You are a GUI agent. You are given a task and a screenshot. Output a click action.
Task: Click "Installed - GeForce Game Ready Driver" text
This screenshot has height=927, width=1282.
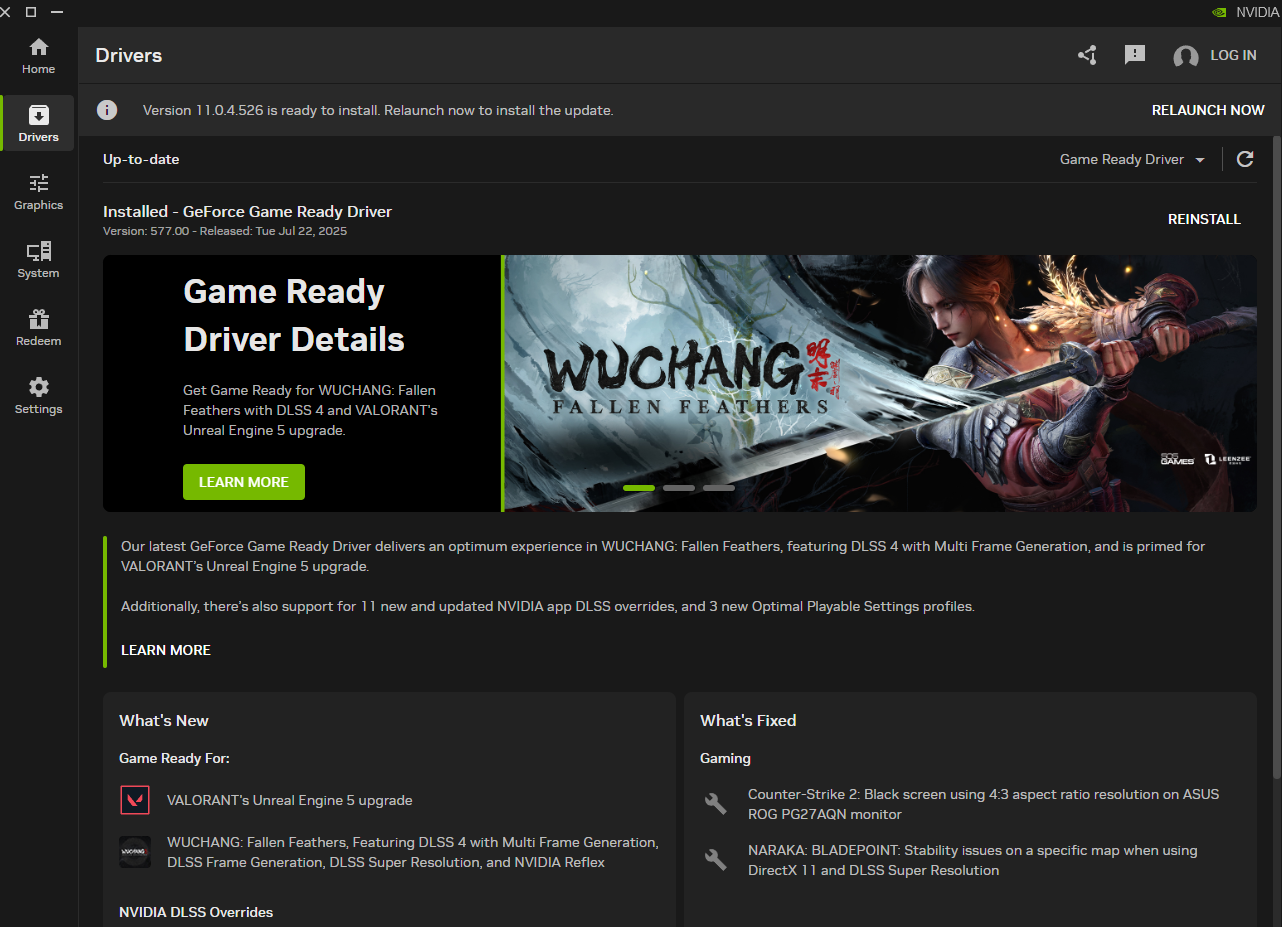click(247, 212)
